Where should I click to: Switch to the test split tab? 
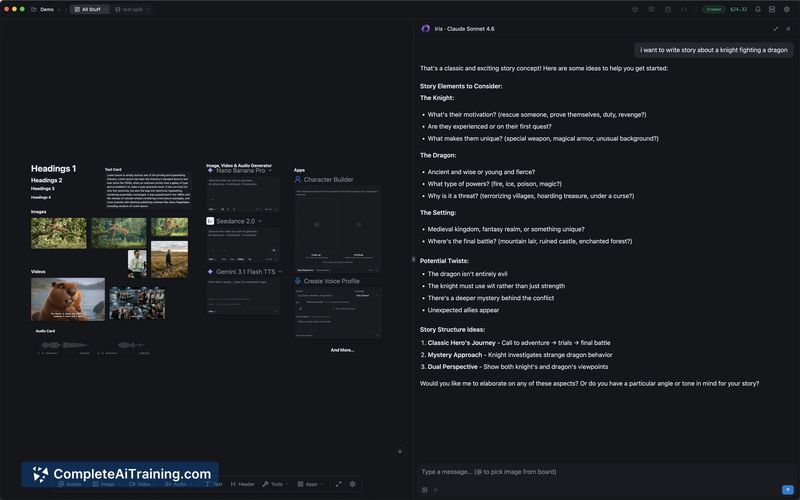(133, 9)
